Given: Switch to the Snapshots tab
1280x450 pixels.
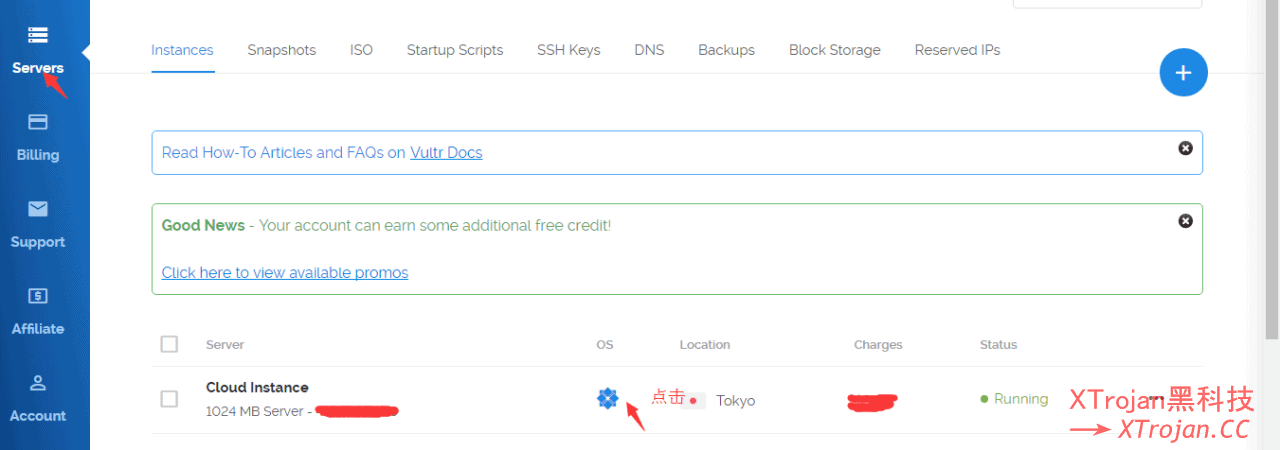Looking at the screenshot, I should point(281,50).
